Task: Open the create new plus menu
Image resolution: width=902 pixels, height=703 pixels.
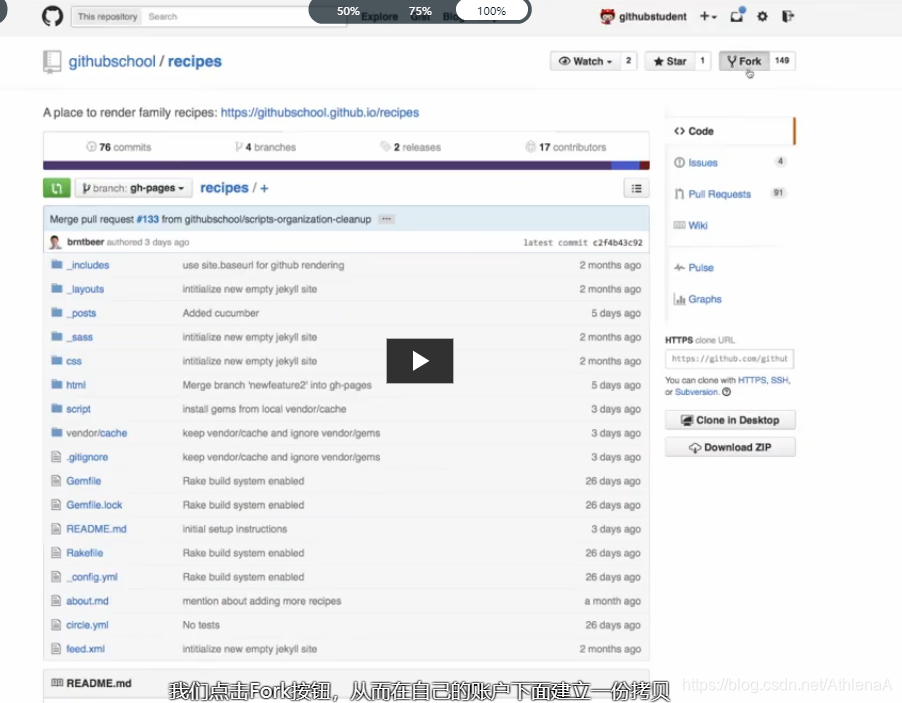Action: coord(708,16)
